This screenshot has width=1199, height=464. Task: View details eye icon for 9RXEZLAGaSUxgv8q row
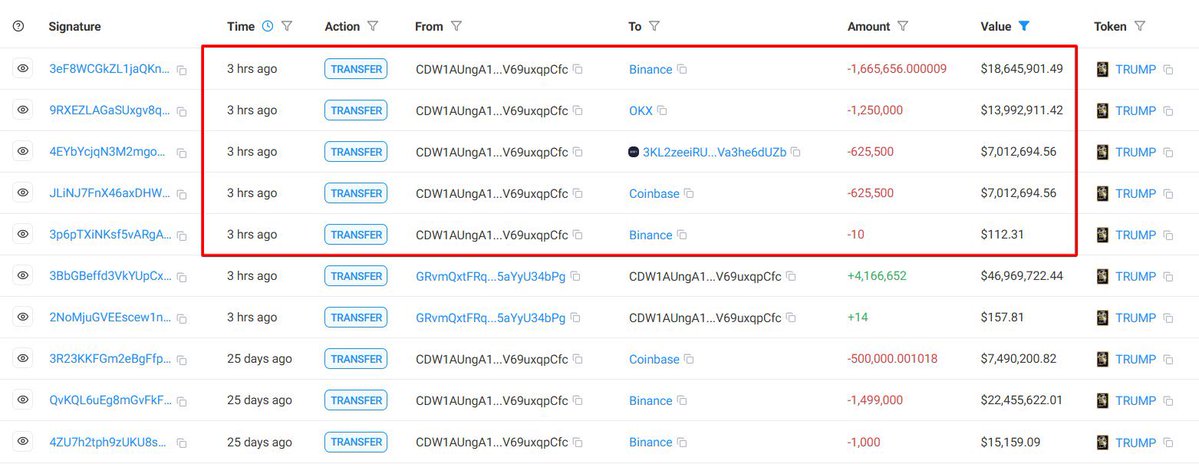(23, 110)
